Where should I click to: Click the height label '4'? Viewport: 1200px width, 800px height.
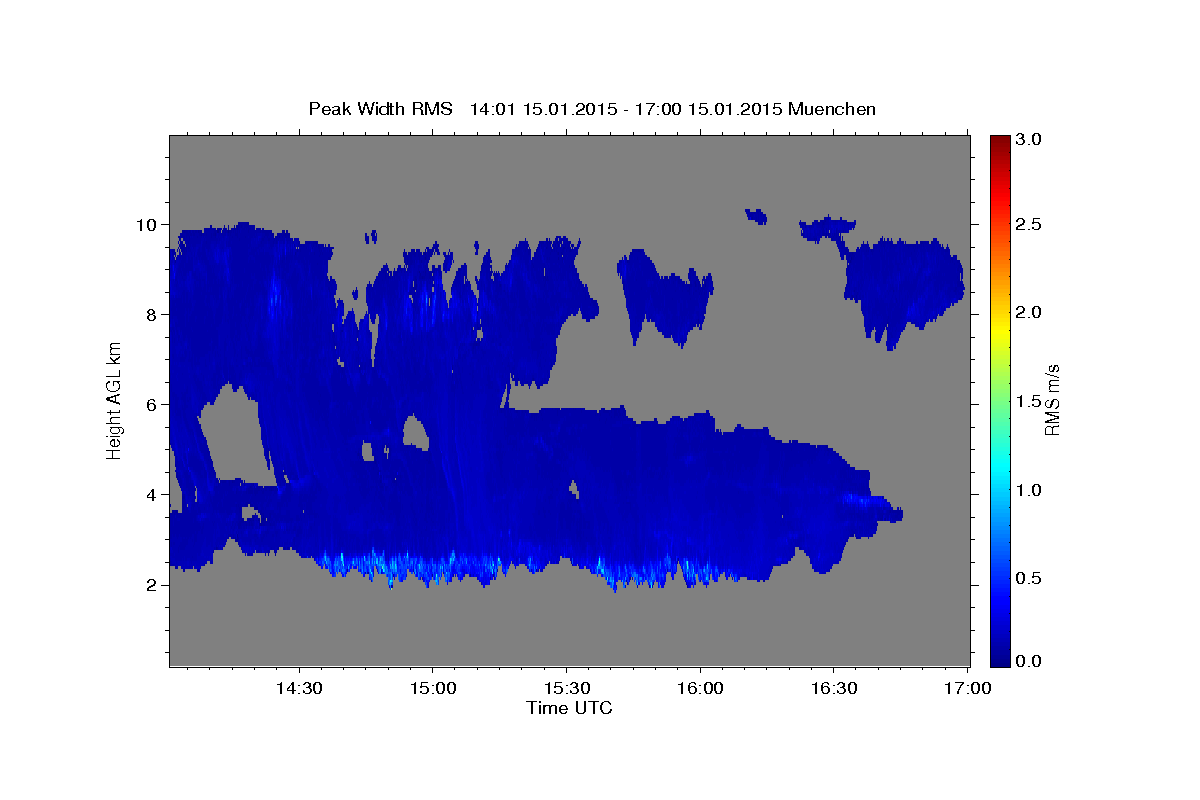[153, 494]
